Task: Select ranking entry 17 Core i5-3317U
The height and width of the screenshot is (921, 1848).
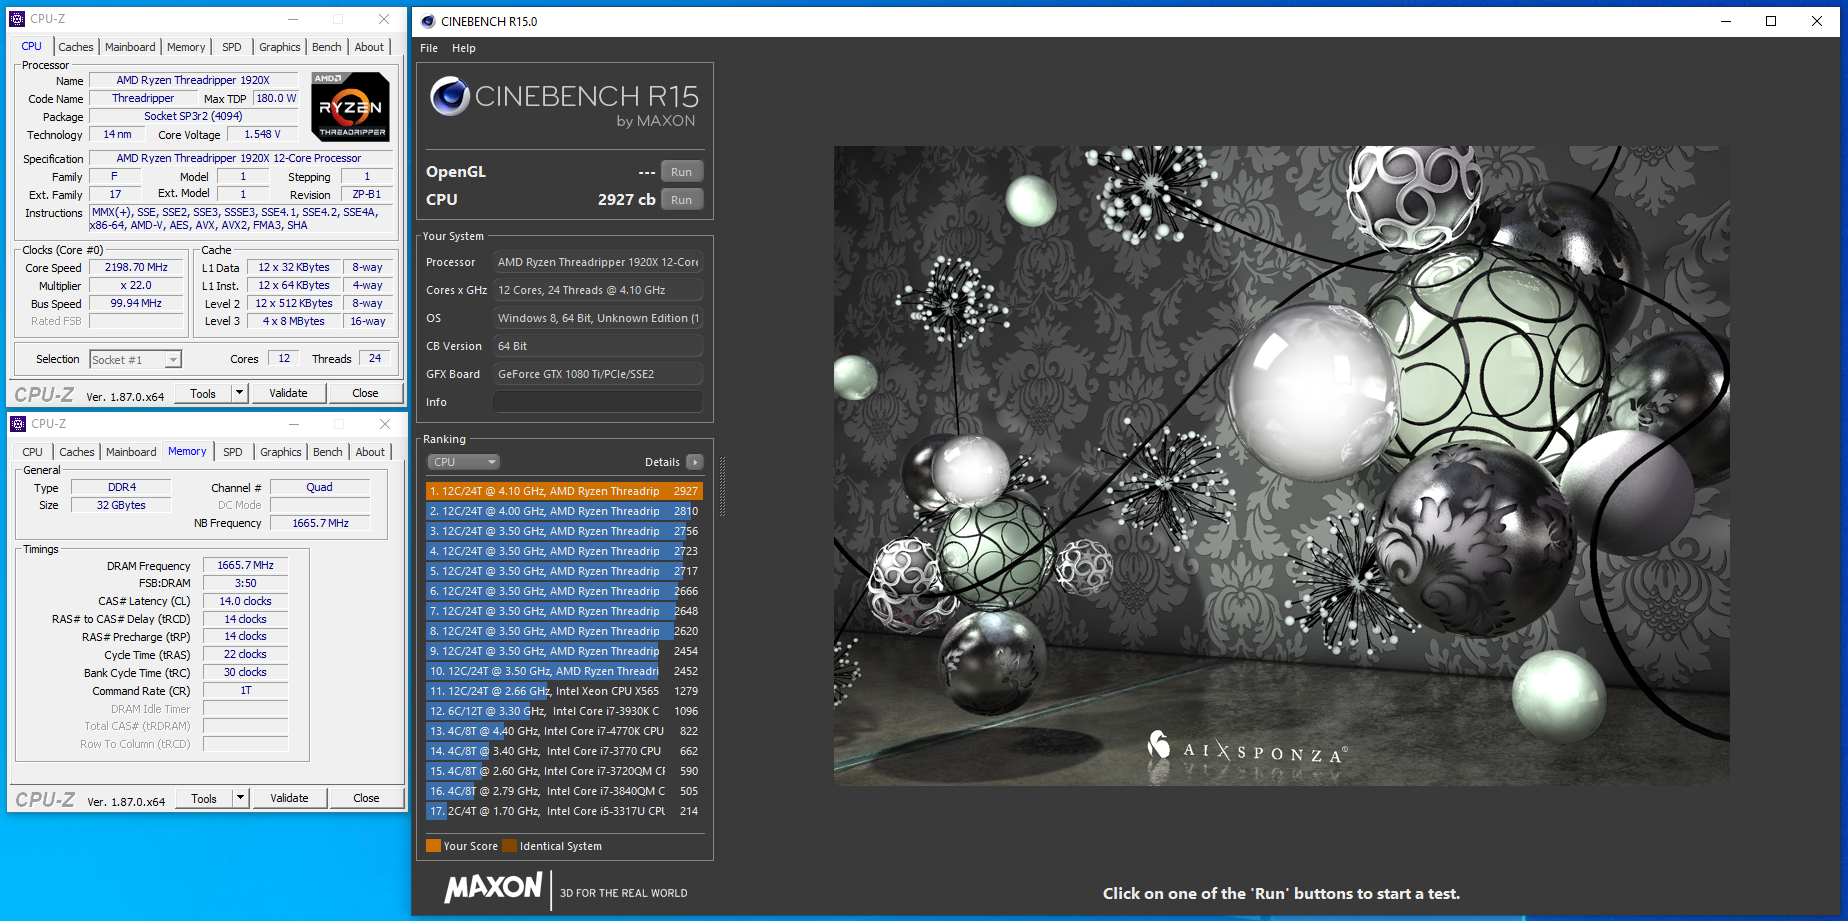Action: 564,811
